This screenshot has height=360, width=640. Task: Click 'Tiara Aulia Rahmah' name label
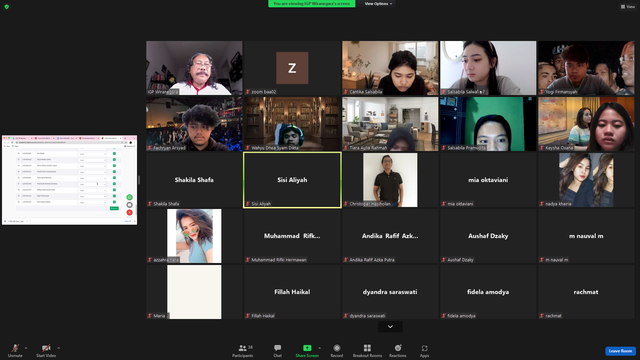(368, 148)
